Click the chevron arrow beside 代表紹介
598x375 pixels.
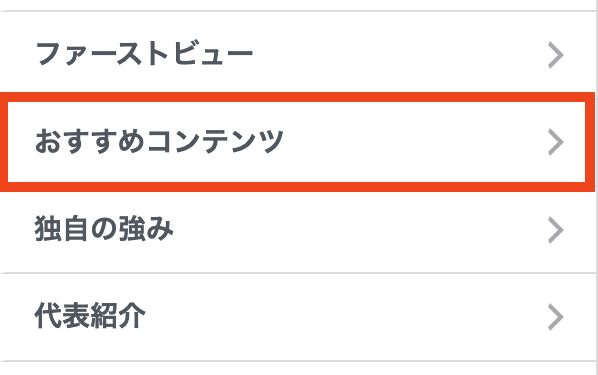click(556, 317)
